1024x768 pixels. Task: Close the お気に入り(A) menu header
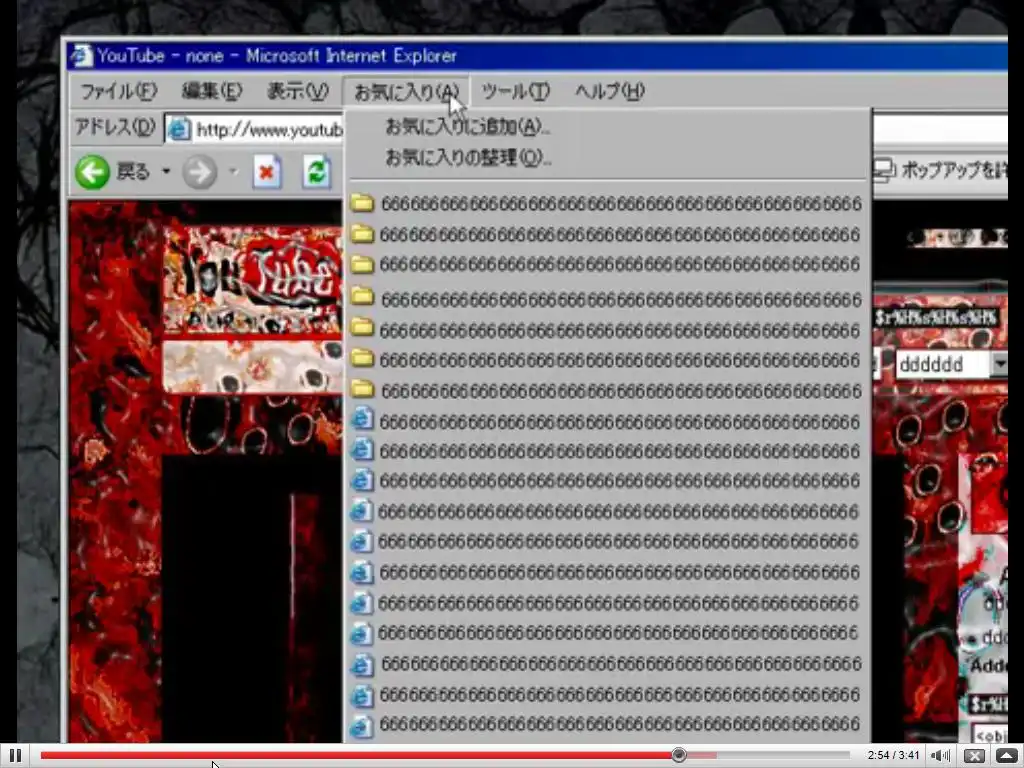coord(406,92)
